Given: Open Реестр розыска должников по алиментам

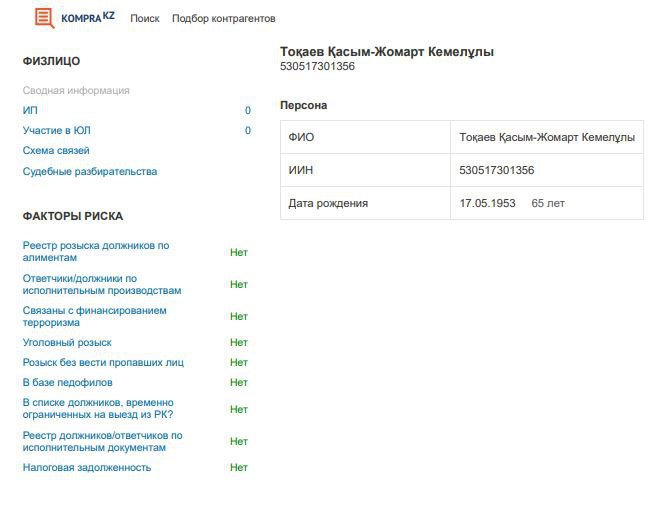Looking at the screenshot, I should [96, 251].
